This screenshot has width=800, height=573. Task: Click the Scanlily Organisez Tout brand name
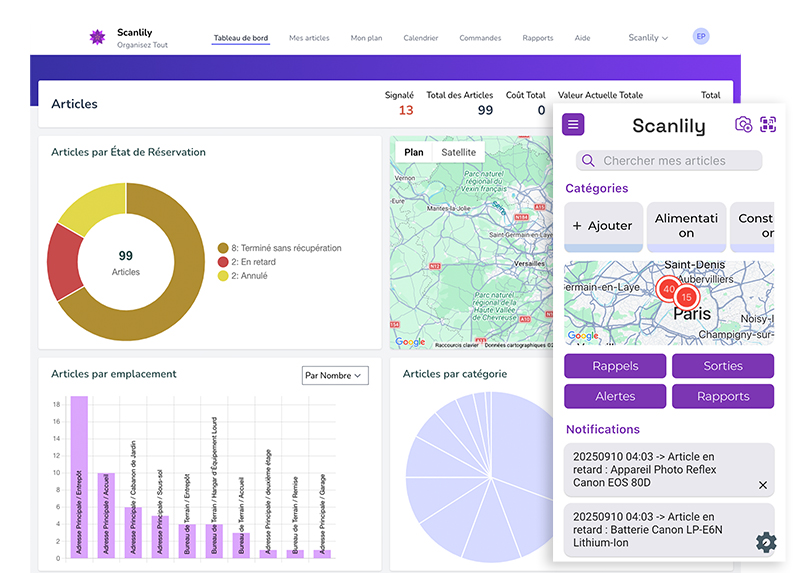[142, 38]
